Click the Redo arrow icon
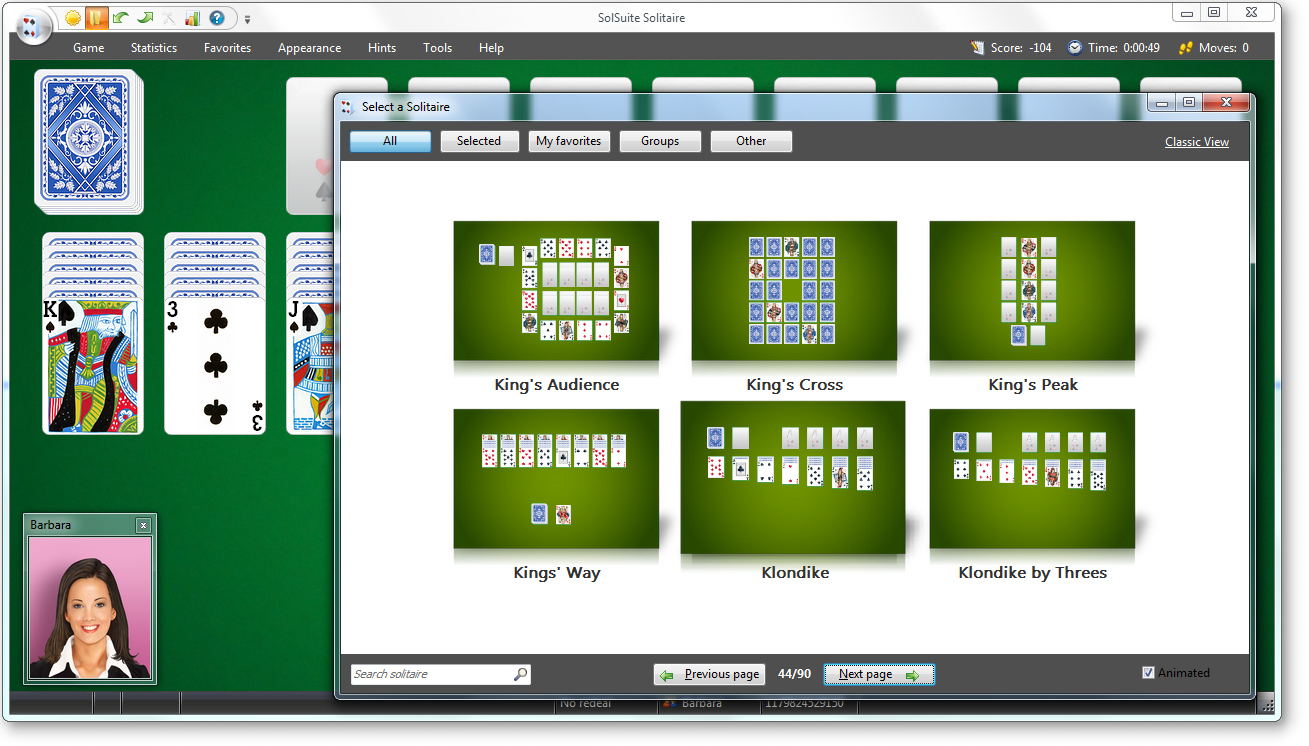This screenshot has height=746, width=1309. pyautogui.click(x=146, y=17)
